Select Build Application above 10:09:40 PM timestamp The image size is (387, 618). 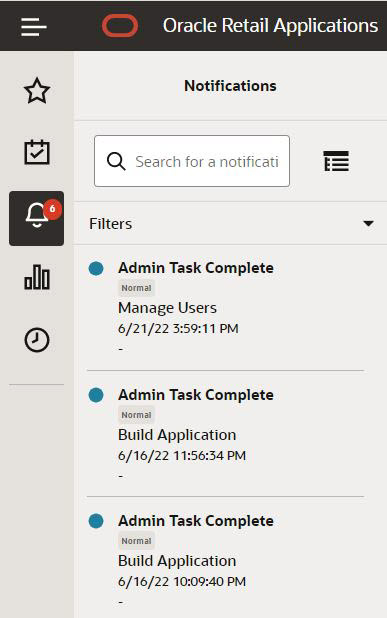[177, 561]
